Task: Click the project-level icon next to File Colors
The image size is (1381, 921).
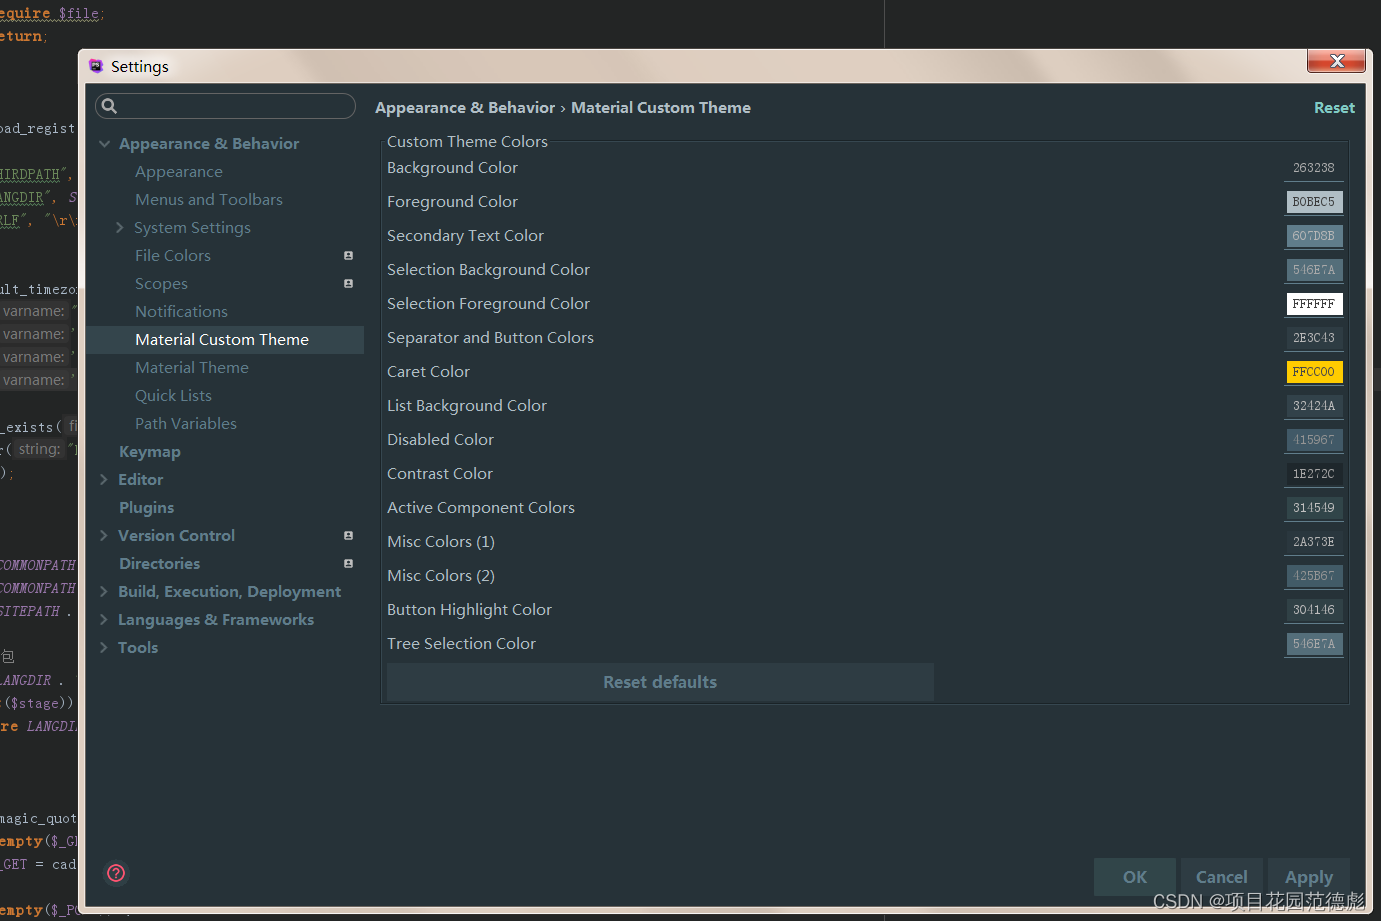Action: [x=348, y=256]
